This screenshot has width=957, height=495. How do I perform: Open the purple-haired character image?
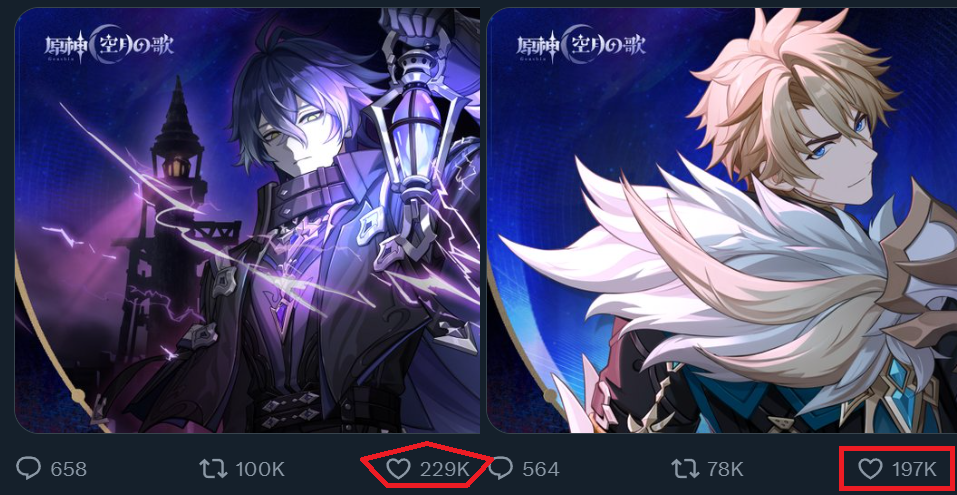[247, 220]
